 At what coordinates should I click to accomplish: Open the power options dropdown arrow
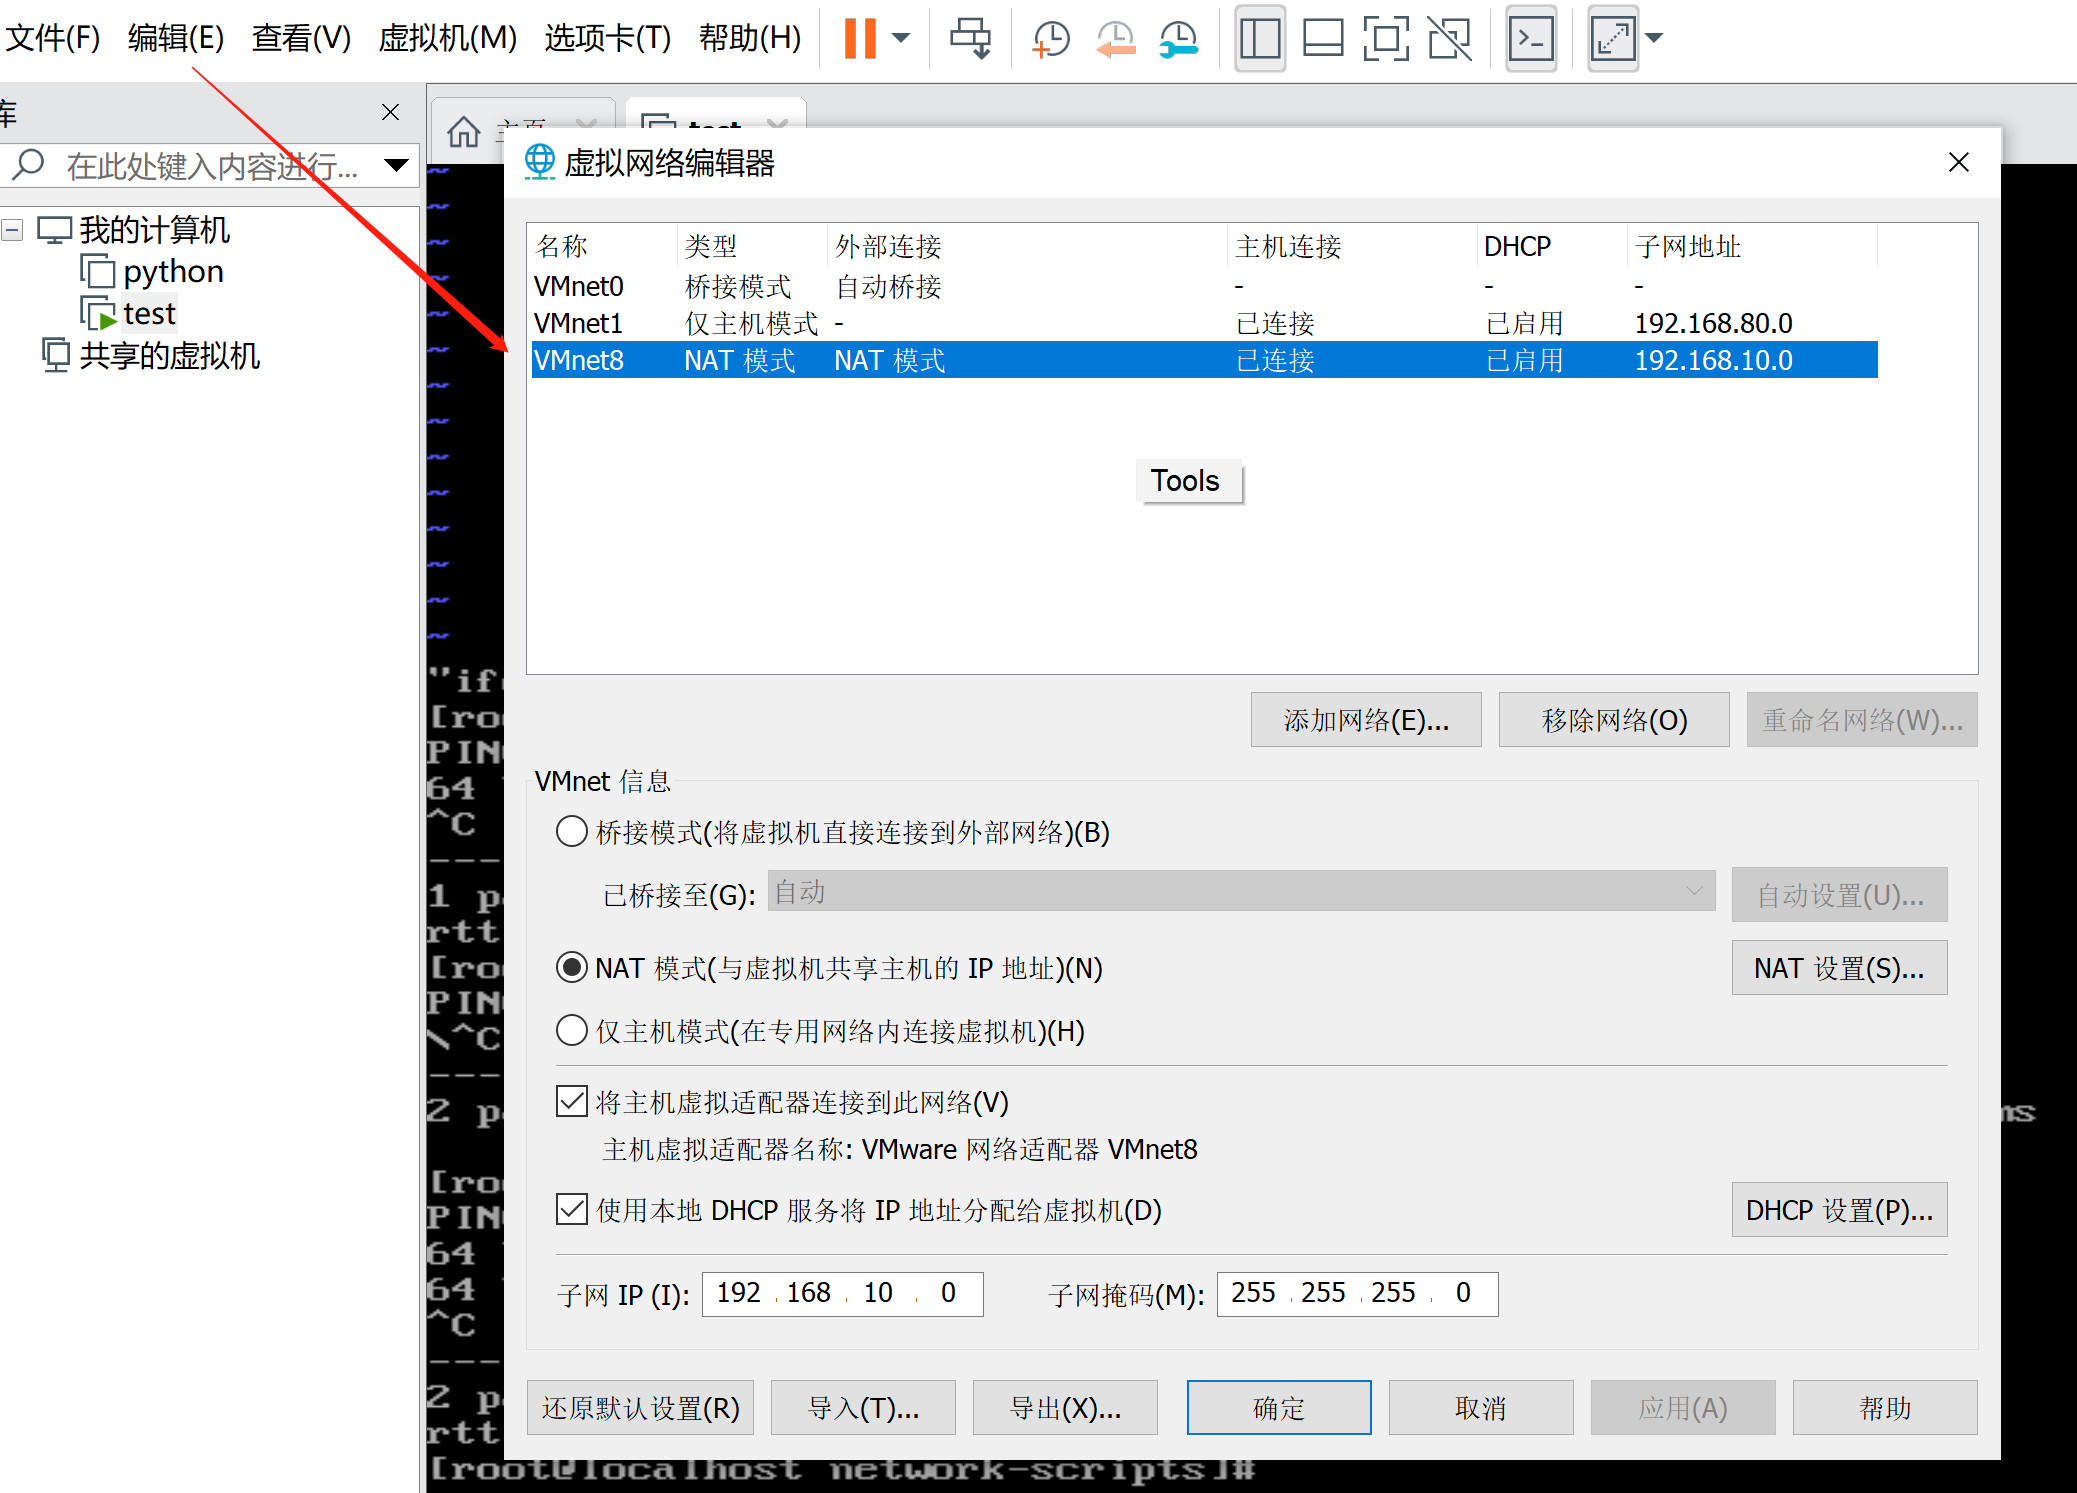(x=901, y=38)
